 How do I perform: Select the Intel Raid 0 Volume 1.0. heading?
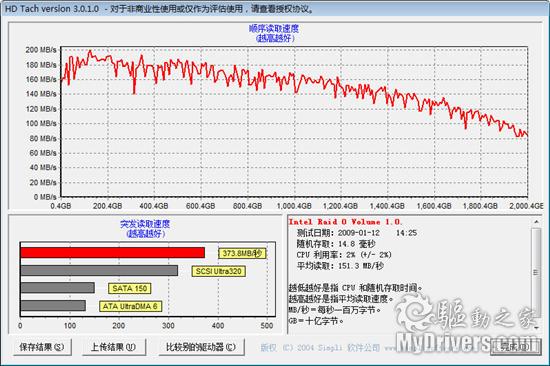coord(345,222)
